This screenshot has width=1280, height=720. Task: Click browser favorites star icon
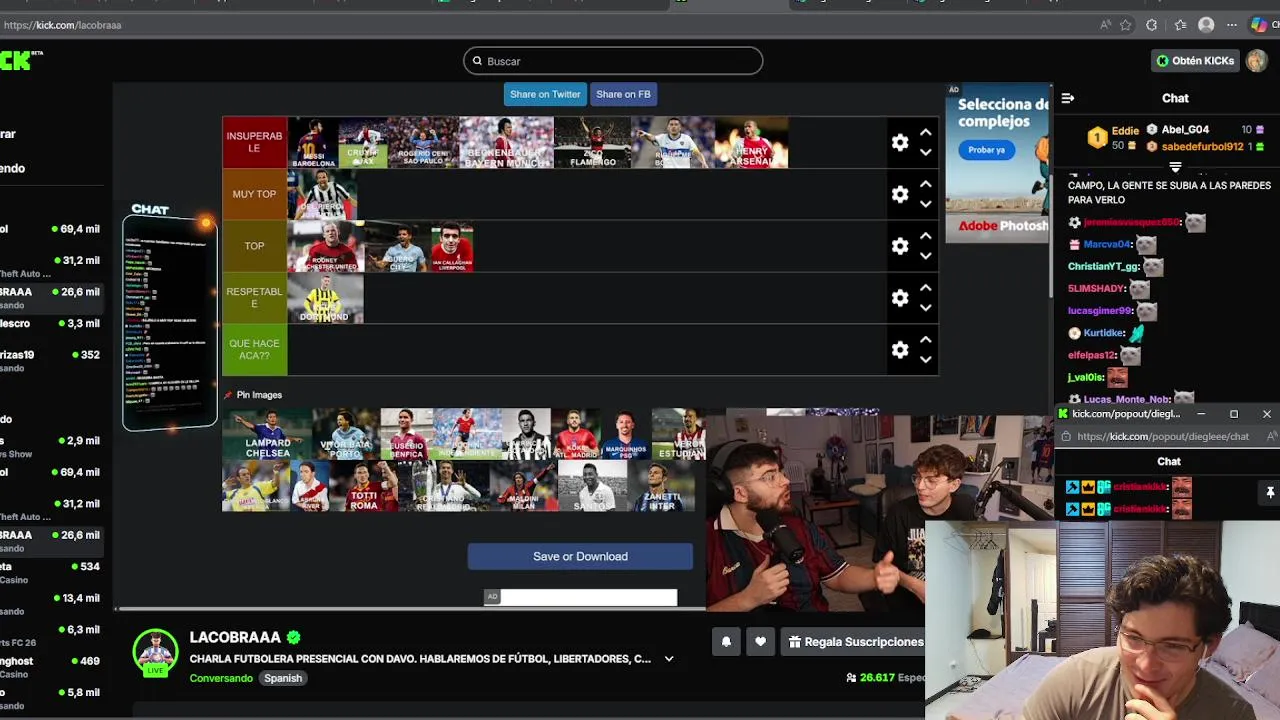click(1126, 25)
